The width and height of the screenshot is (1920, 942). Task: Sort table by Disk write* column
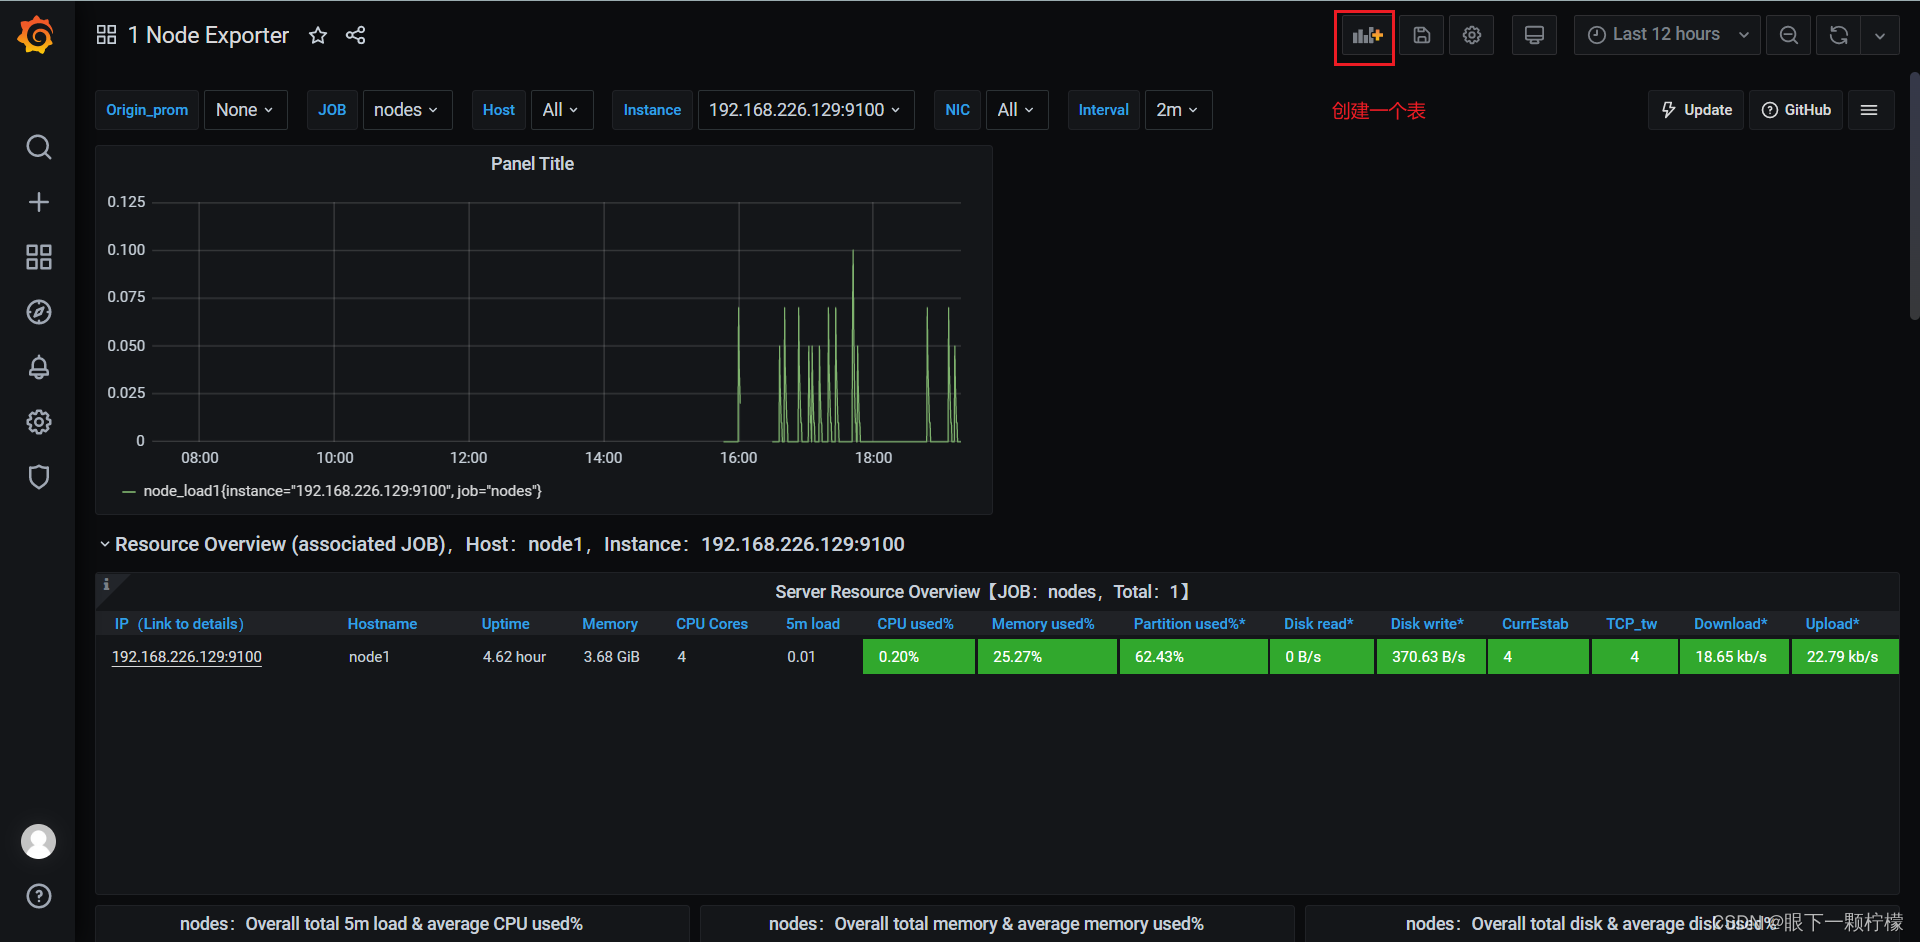pyautogui.click(x=1427, y=624)
